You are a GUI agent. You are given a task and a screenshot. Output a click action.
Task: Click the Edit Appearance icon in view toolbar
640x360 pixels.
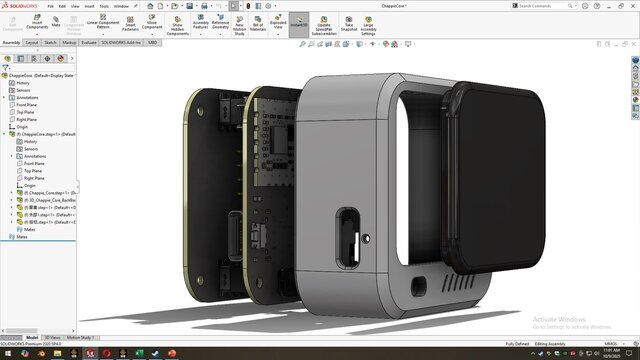pyautogui.click(x=386, y=44)
